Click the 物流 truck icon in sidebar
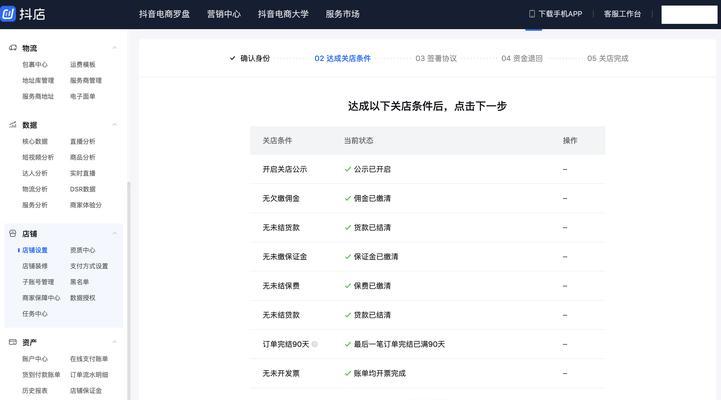This screenshot has width=721, height=400. point(12,48)
